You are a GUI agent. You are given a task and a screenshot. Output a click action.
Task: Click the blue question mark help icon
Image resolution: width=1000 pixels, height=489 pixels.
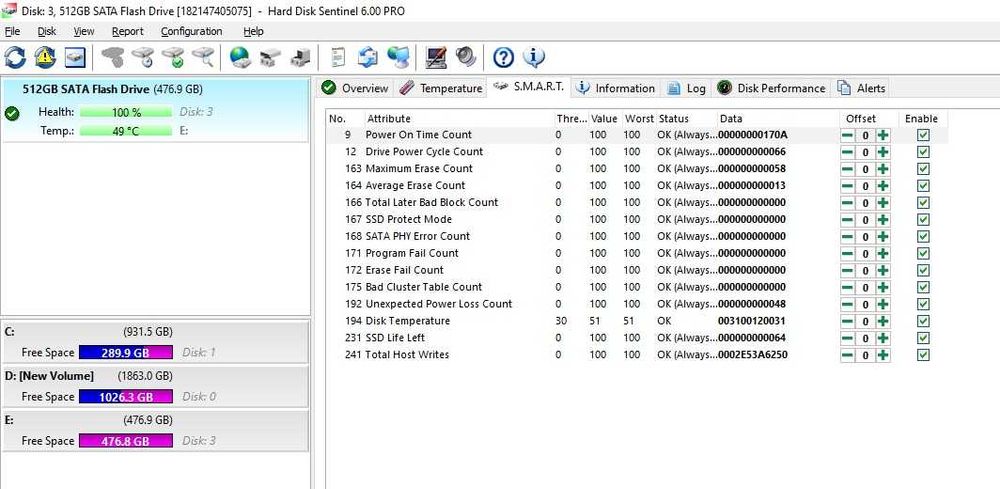503,57
